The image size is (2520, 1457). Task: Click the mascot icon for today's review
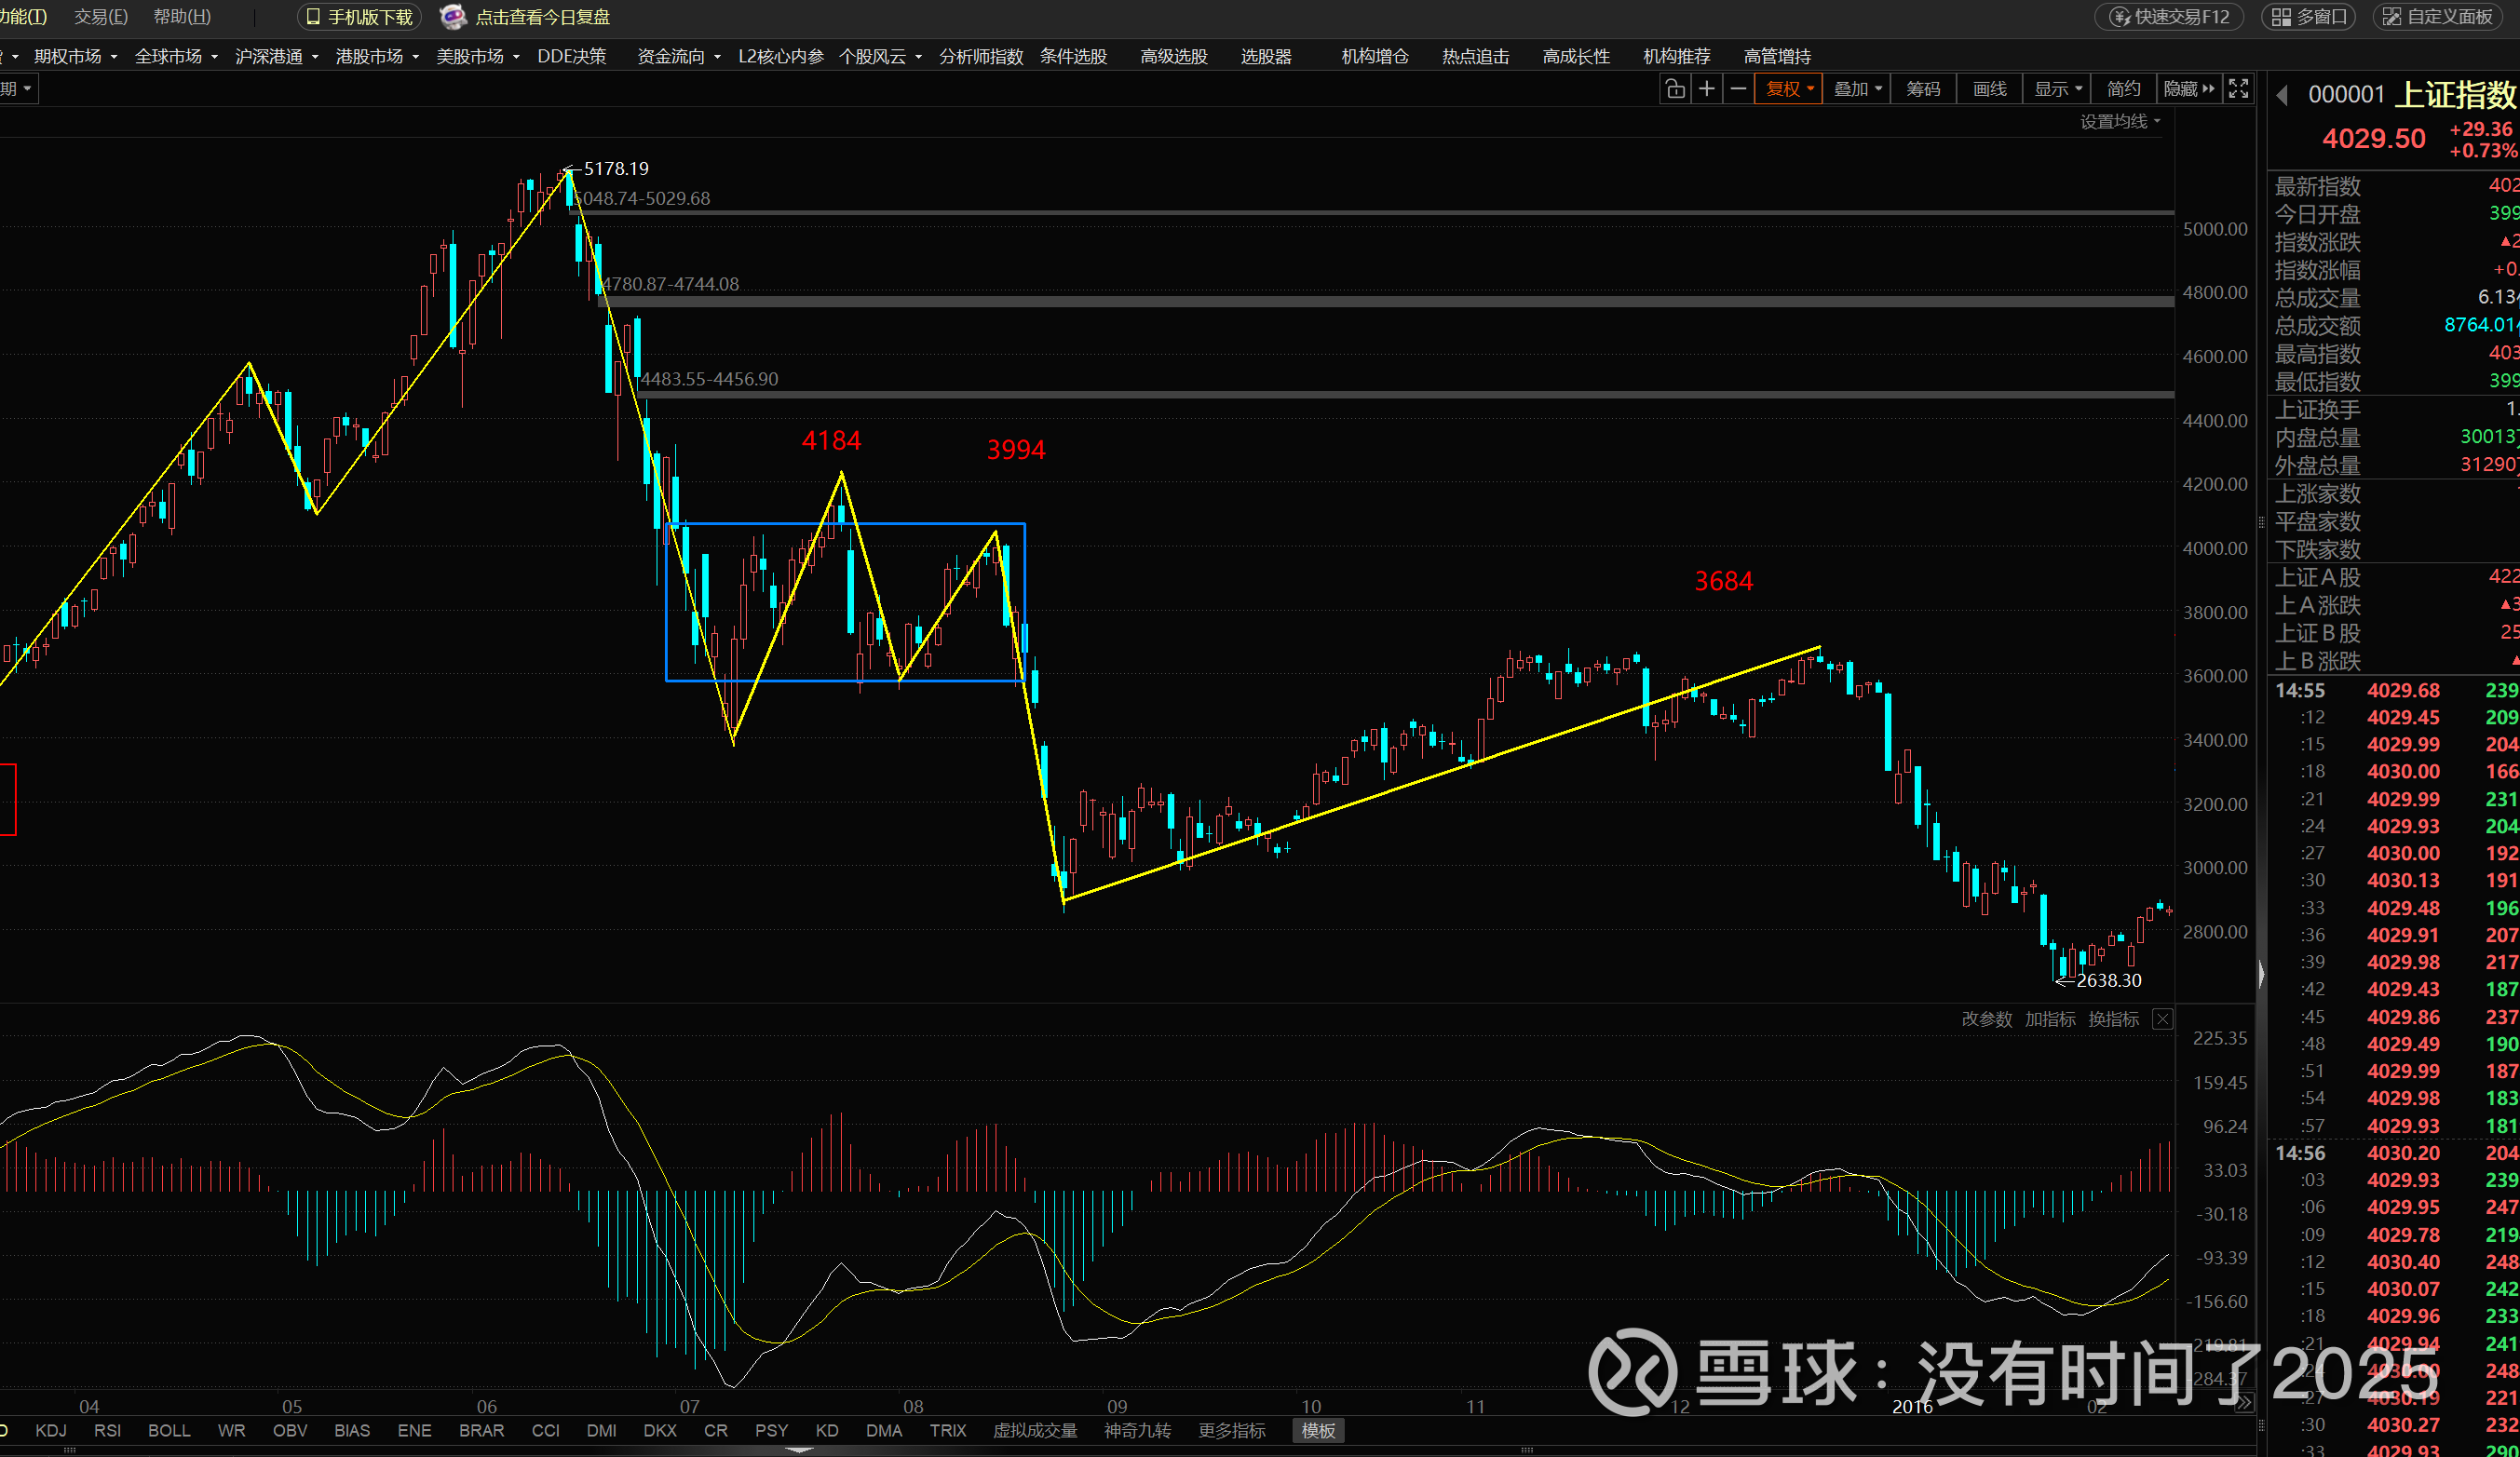453,17
